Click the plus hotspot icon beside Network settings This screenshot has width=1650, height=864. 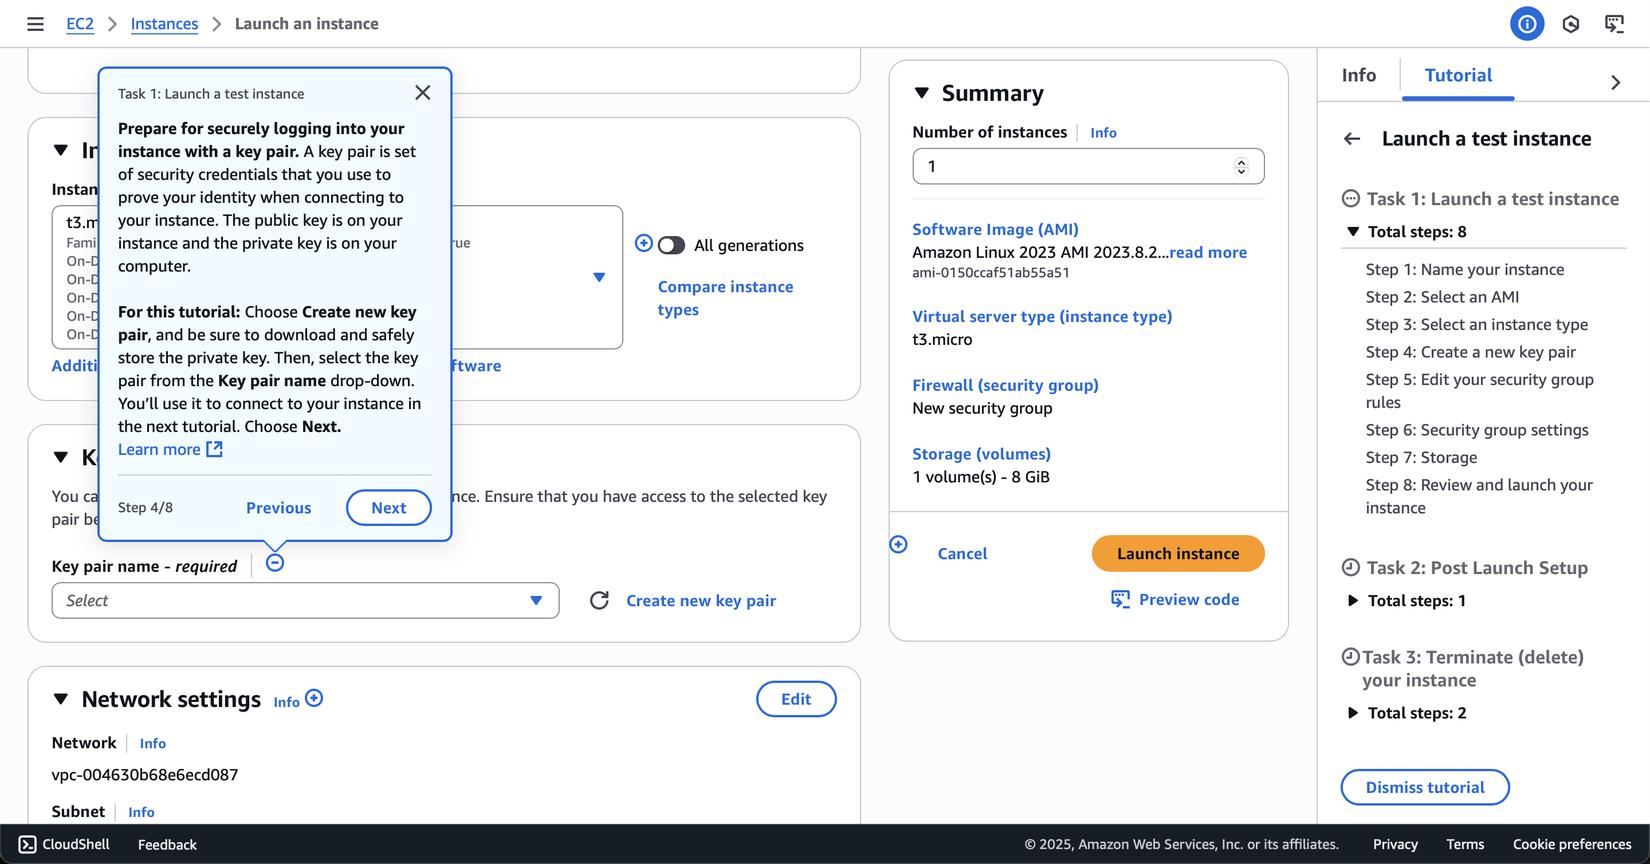(314, 698)
